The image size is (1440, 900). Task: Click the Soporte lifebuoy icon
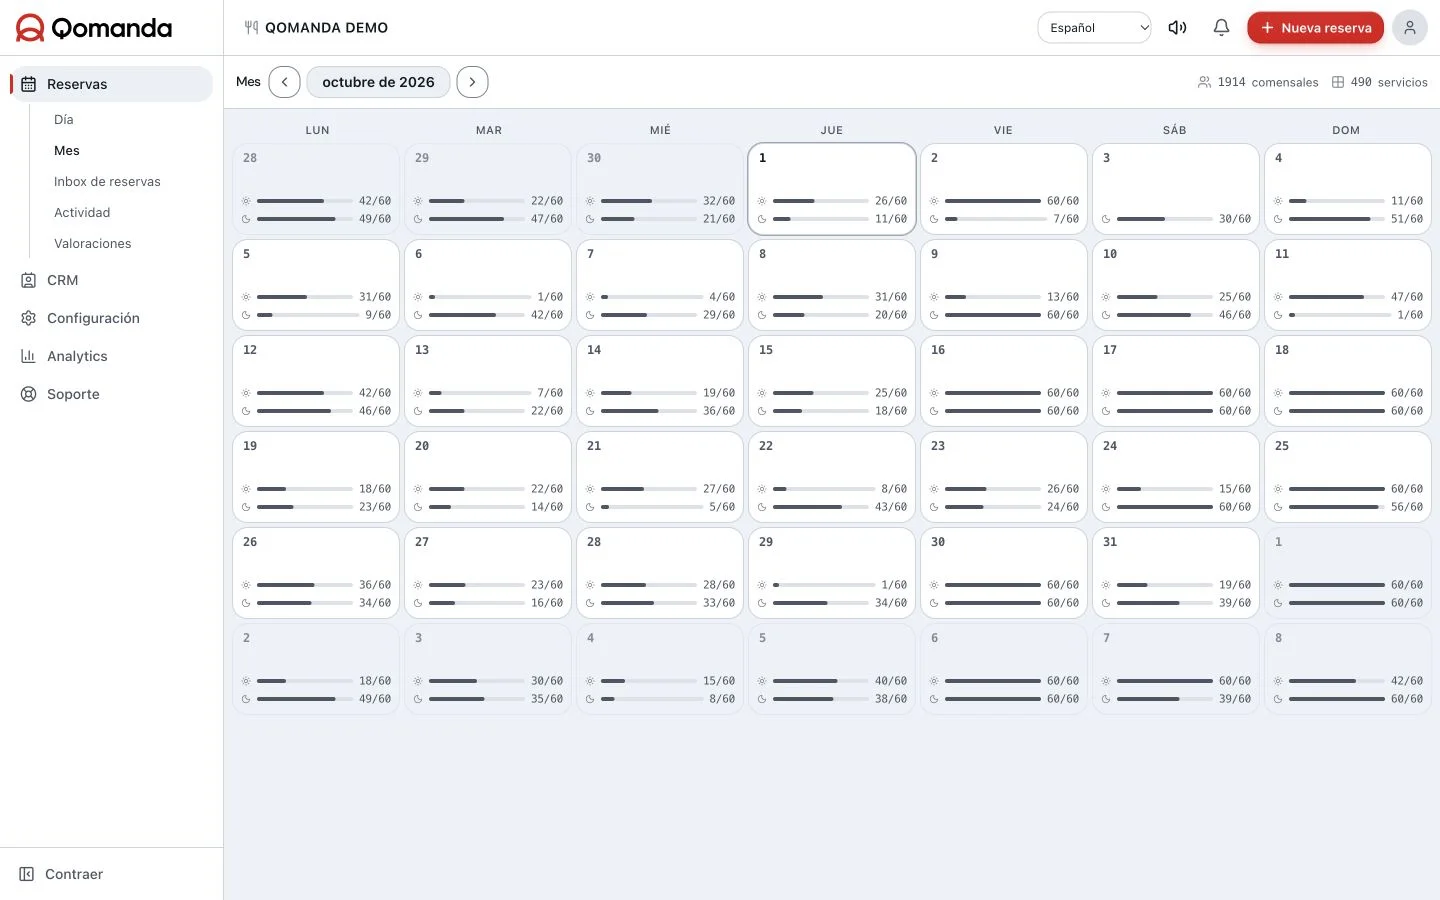(x=28, y=394)
